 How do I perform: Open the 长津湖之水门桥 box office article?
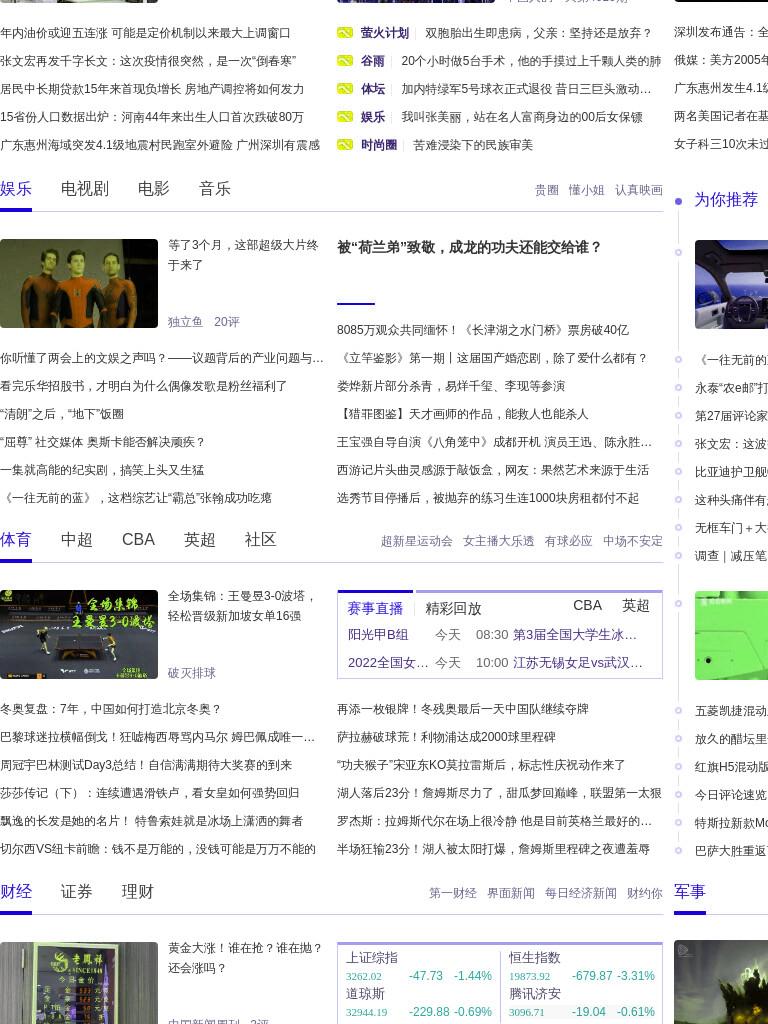483,330
